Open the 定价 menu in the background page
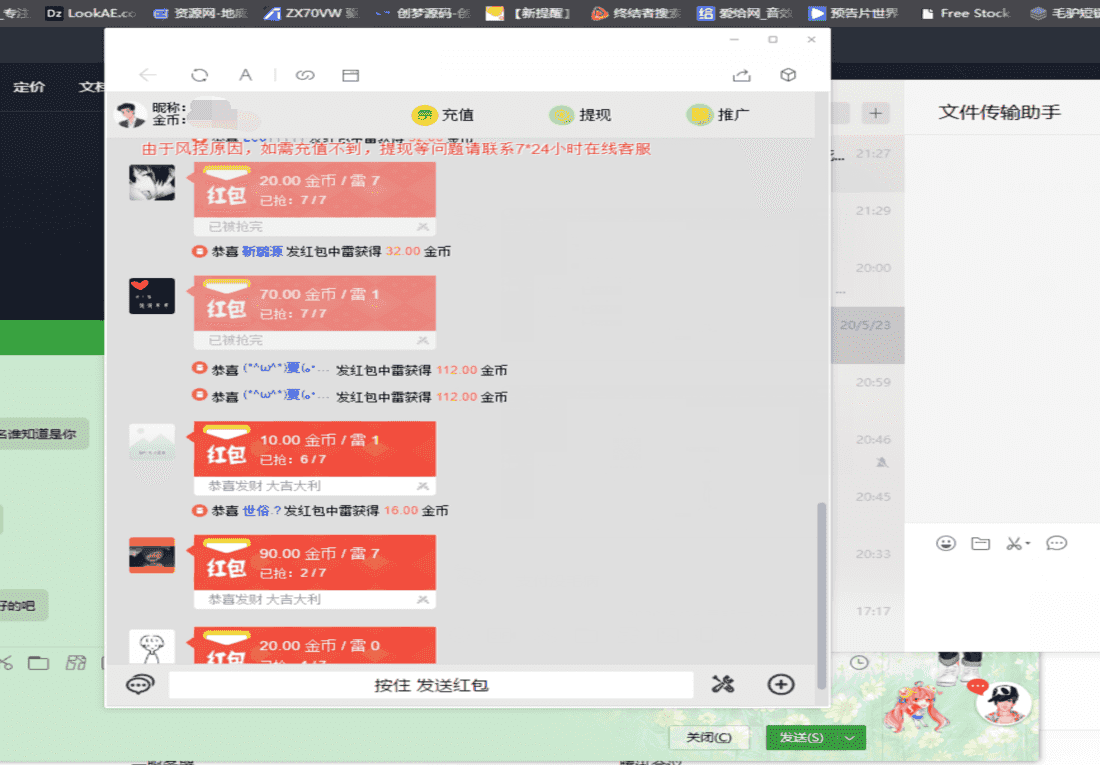Screen dimensions: 1100x765 [x=29, y=87]
